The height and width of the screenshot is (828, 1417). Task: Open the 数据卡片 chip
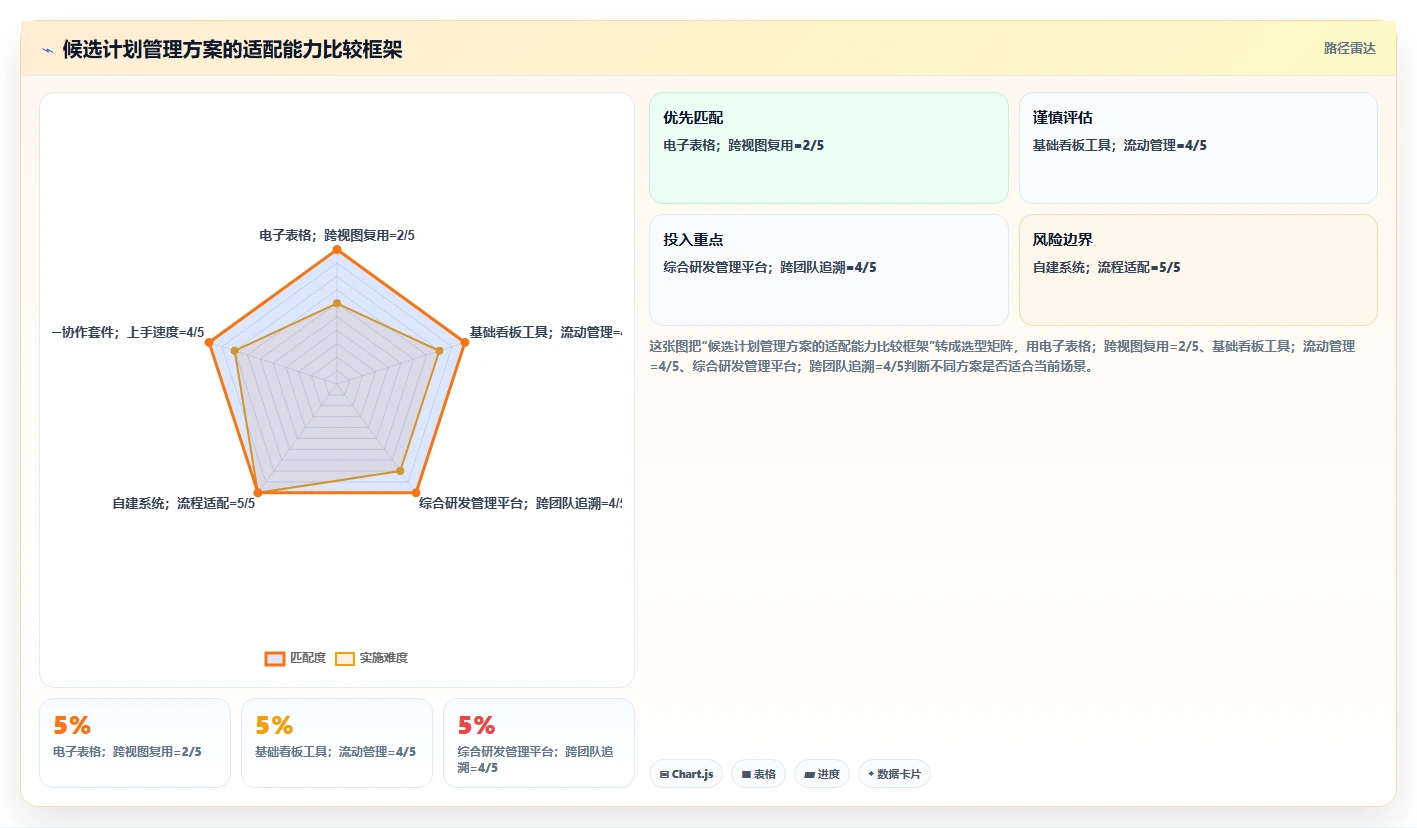point(894,774)
